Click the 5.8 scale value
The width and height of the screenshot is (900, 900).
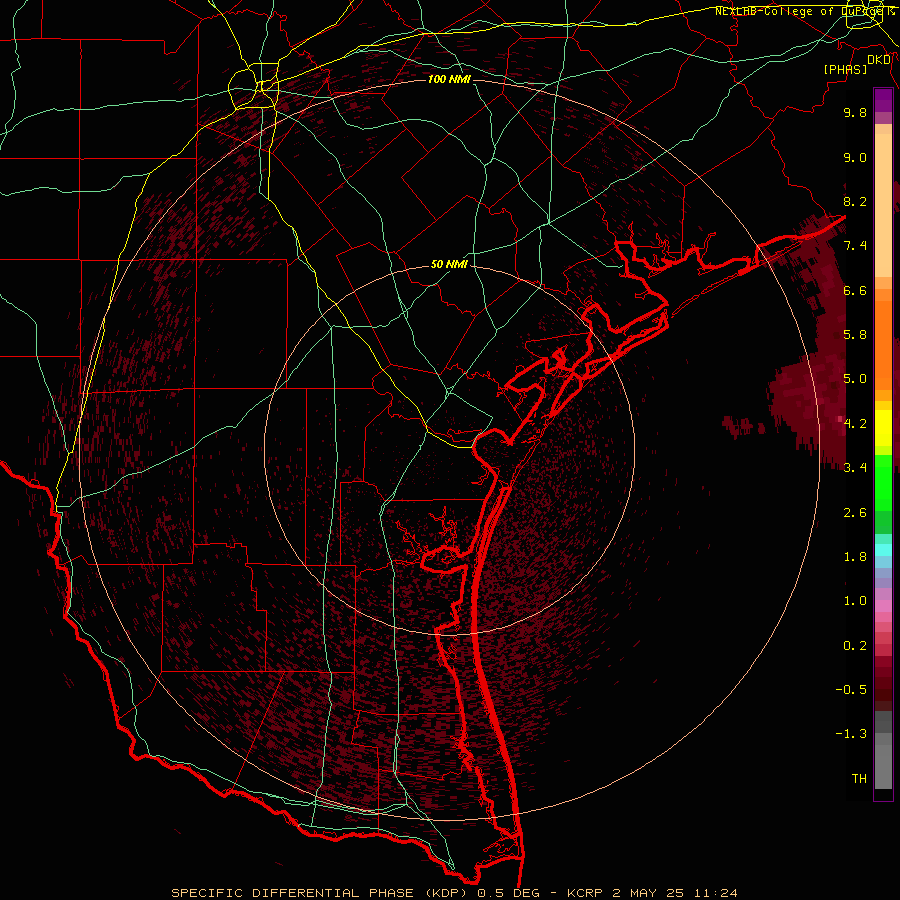click(855, 335)
